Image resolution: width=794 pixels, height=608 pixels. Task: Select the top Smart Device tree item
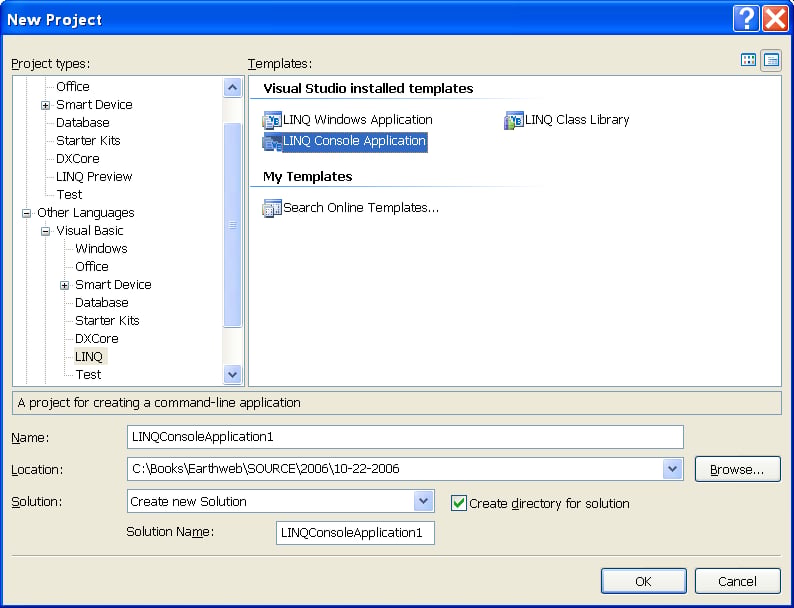coord(94,105)
